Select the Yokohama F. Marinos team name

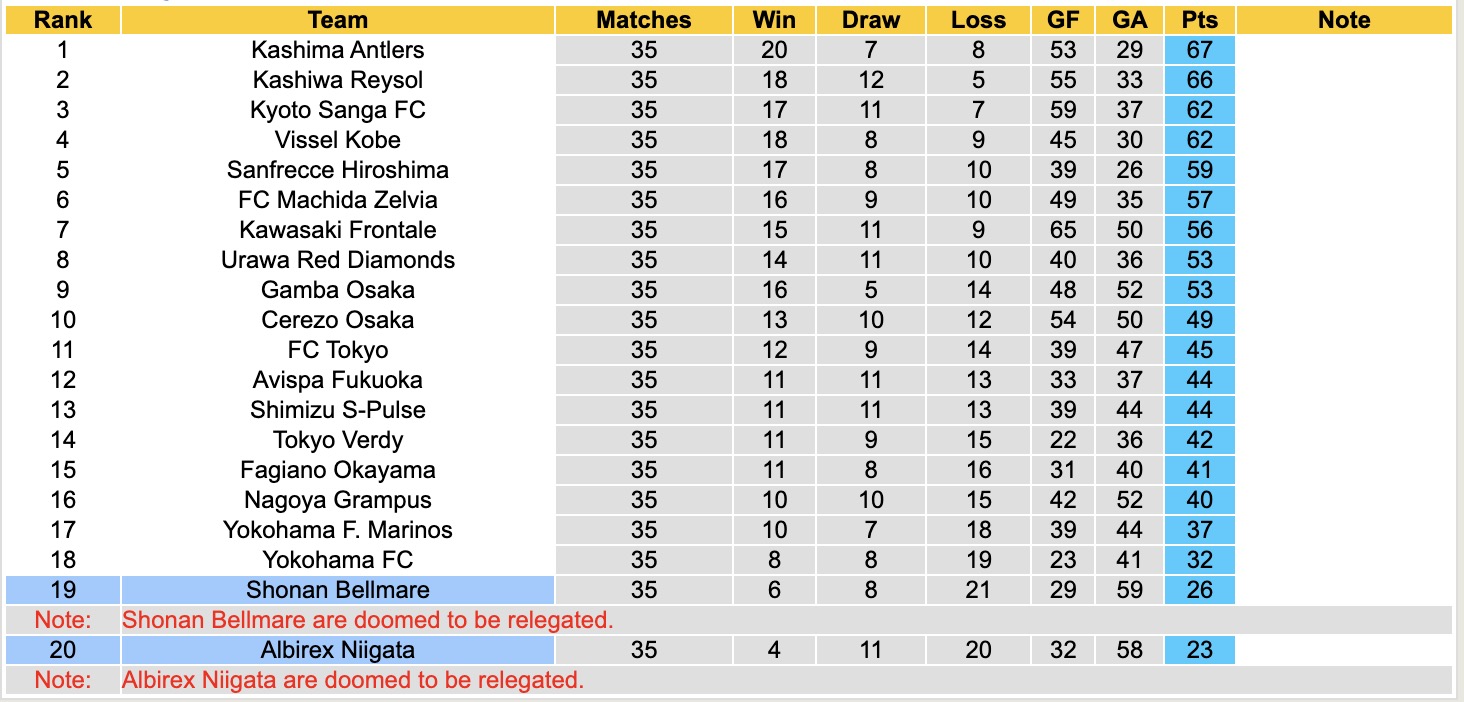(338, 530)
